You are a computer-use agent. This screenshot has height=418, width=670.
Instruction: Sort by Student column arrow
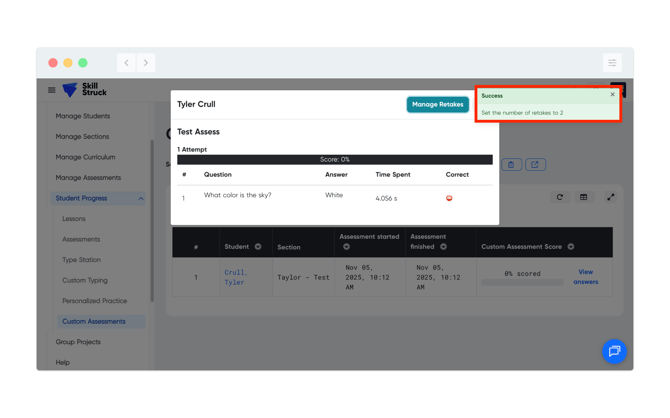click(258, 246)
